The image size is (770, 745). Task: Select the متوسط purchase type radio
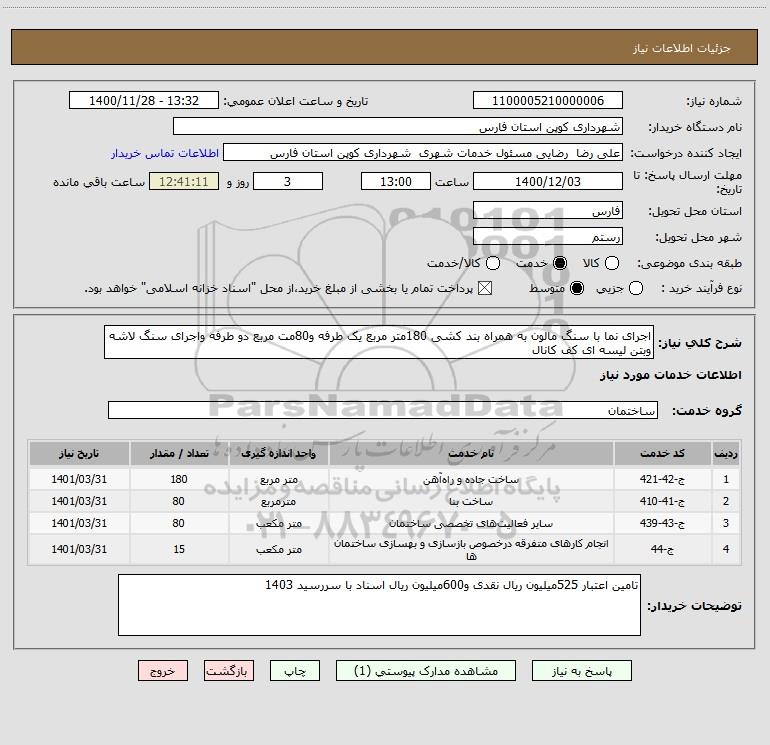pyautogui.click(x=577, y=288)
